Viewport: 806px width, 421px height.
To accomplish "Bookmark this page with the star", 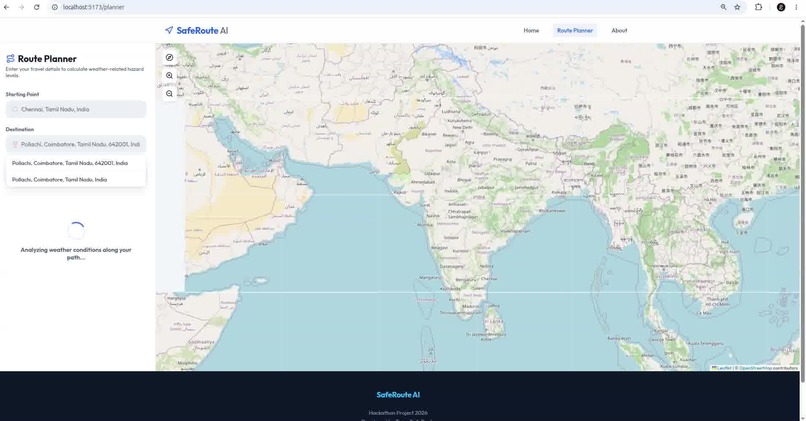I will [737, 7].
